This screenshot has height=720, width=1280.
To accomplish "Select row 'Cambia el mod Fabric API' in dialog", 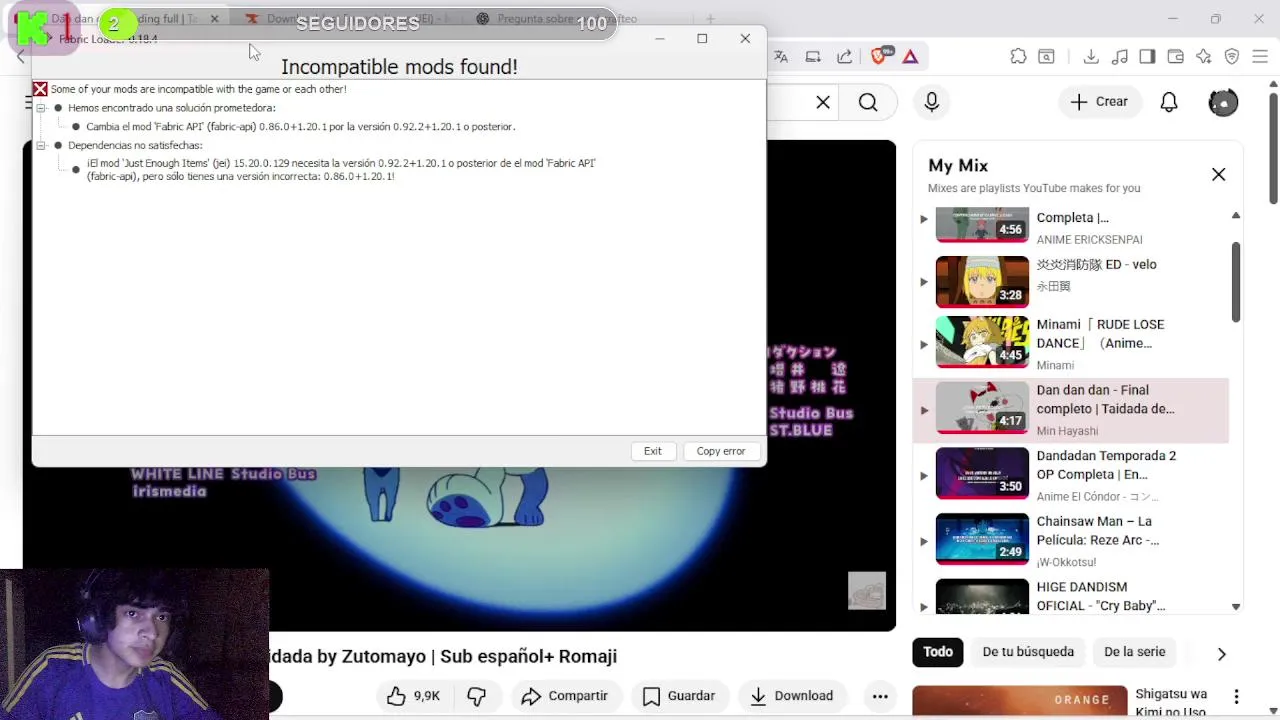I will tap(300, 127).
